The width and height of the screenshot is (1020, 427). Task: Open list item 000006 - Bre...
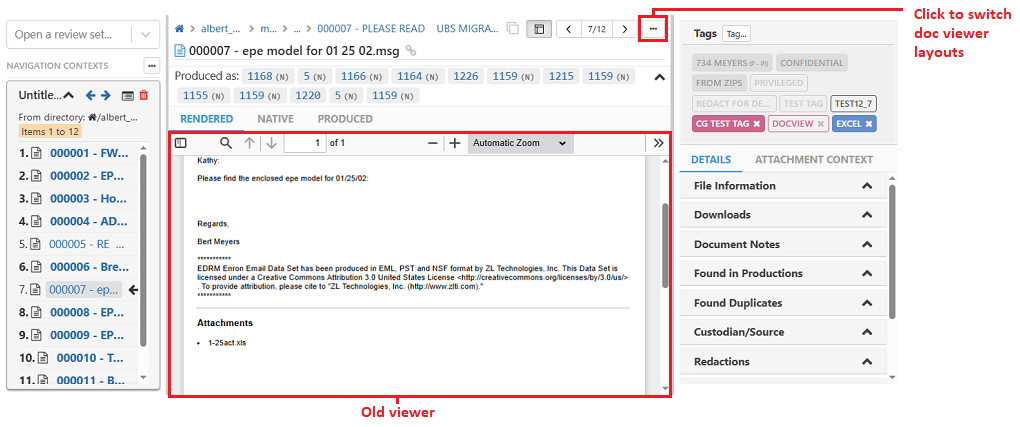90,267
